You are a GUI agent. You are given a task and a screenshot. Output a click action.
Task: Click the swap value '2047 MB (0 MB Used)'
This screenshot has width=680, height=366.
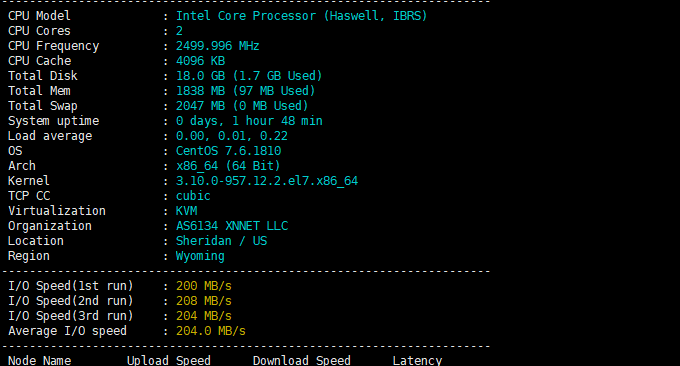click(x=242, y=106)
